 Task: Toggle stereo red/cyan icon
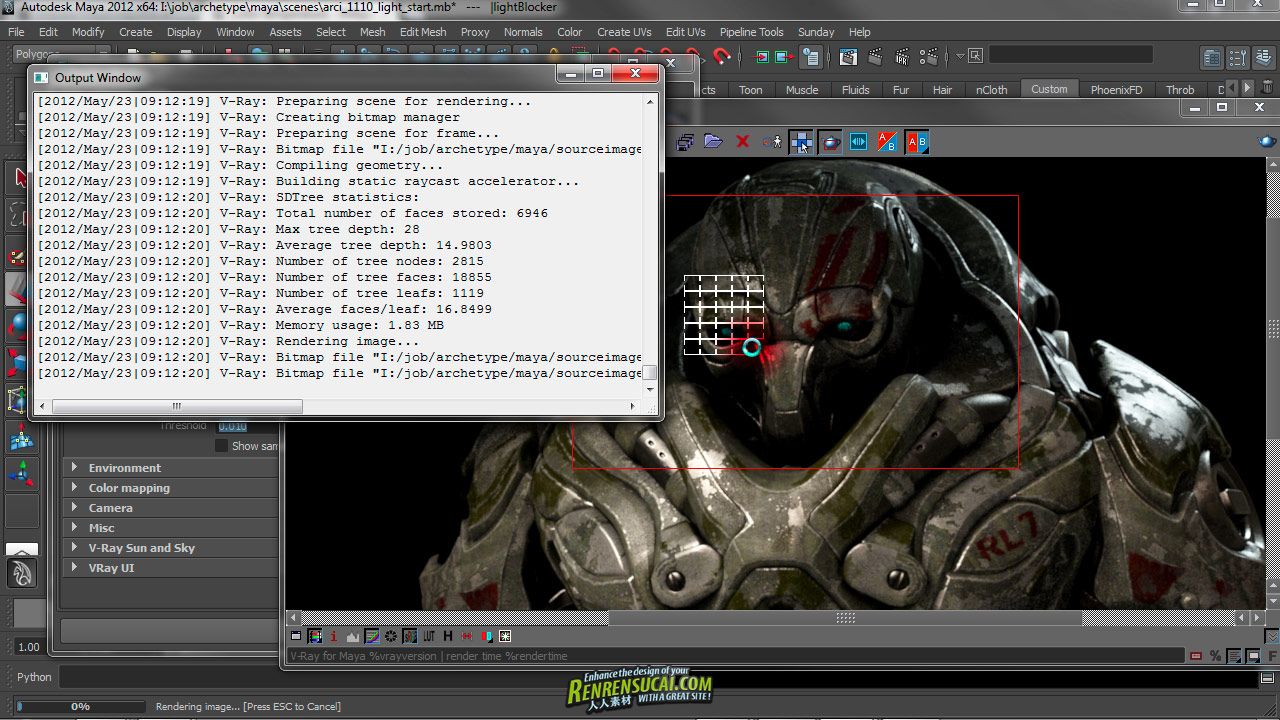[486, 636]
